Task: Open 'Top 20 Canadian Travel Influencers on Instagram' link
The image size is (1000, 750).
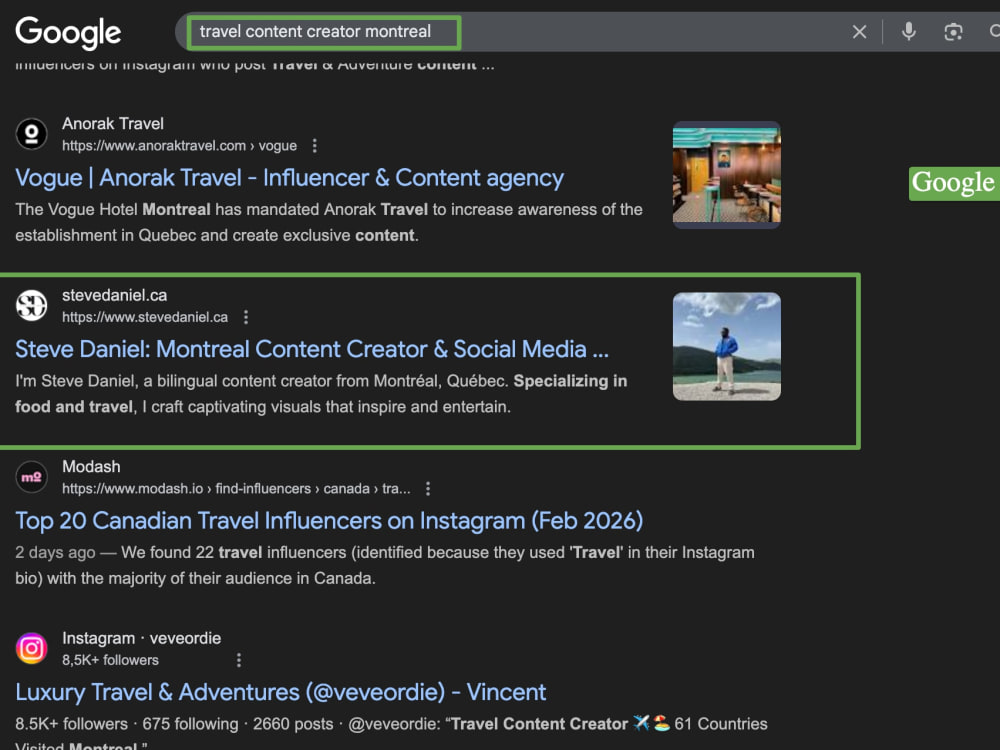Action: click(x=329, y=521)
